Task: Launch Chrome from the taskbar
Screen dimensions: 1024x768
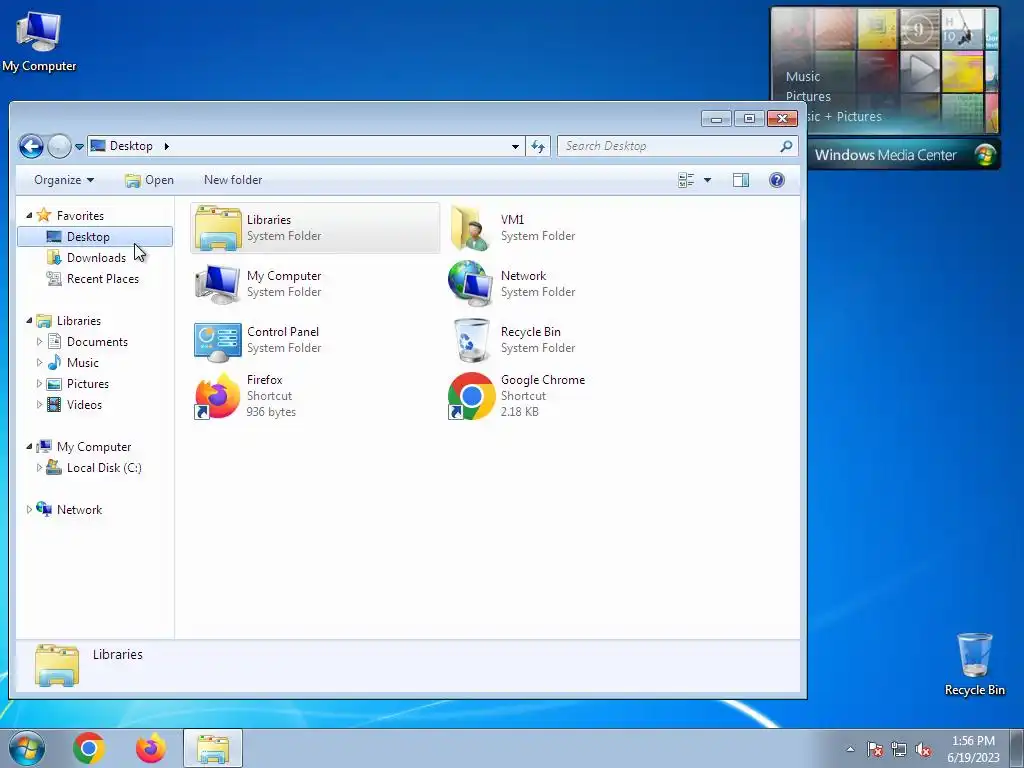Action: point(89,748)
